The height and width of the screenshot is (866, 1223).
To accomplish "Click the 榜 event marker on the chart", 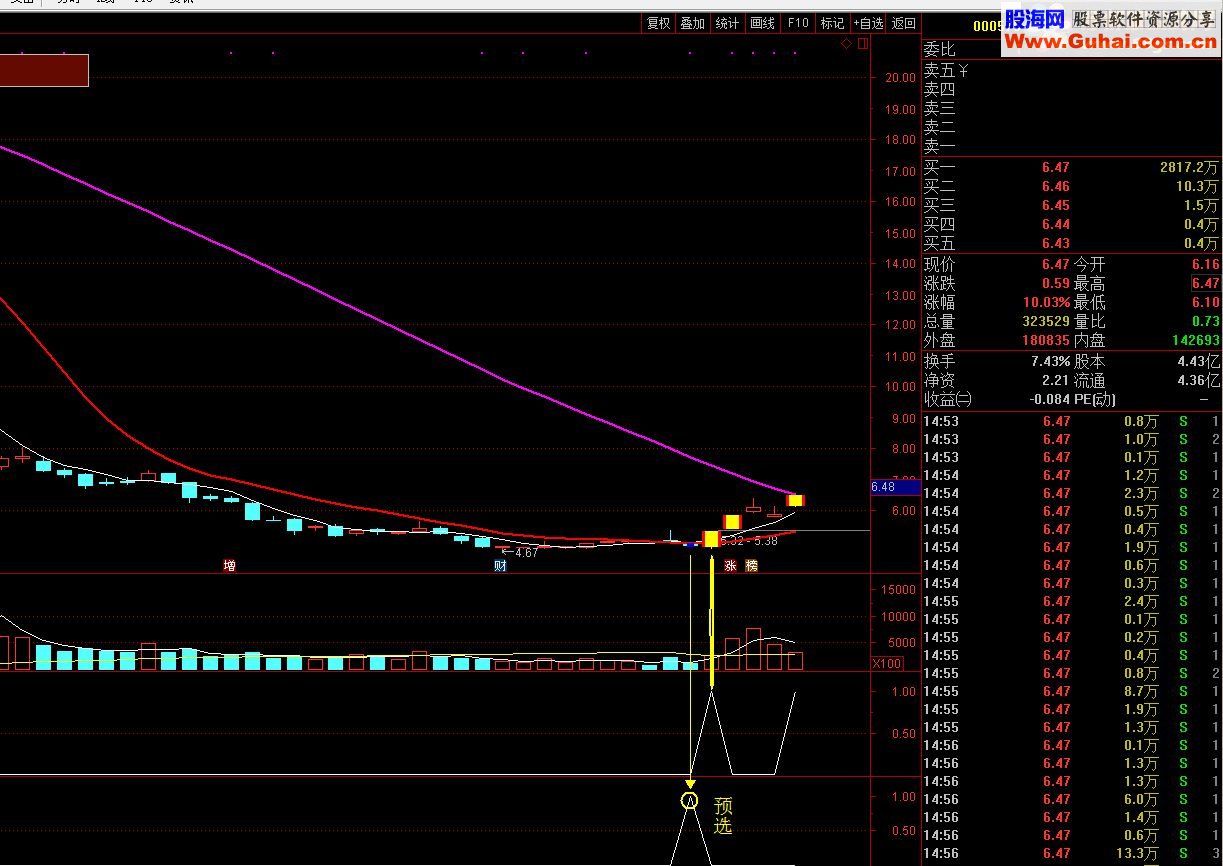I will 752,566.
